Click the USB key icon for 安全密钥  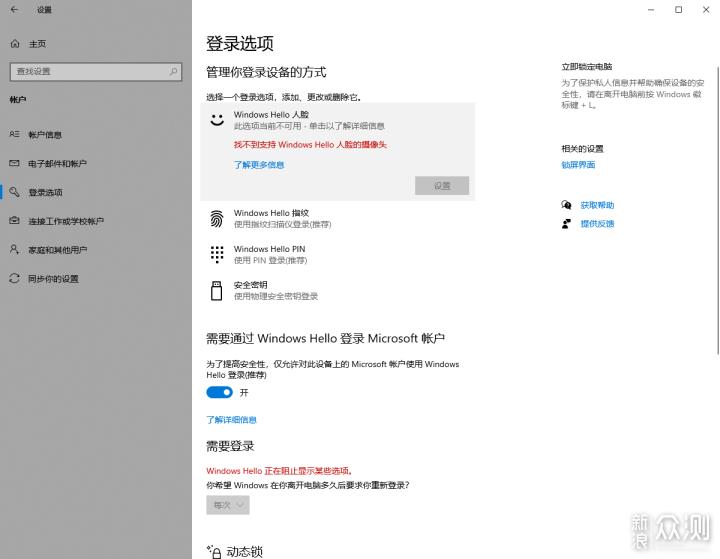pos(216,291)
